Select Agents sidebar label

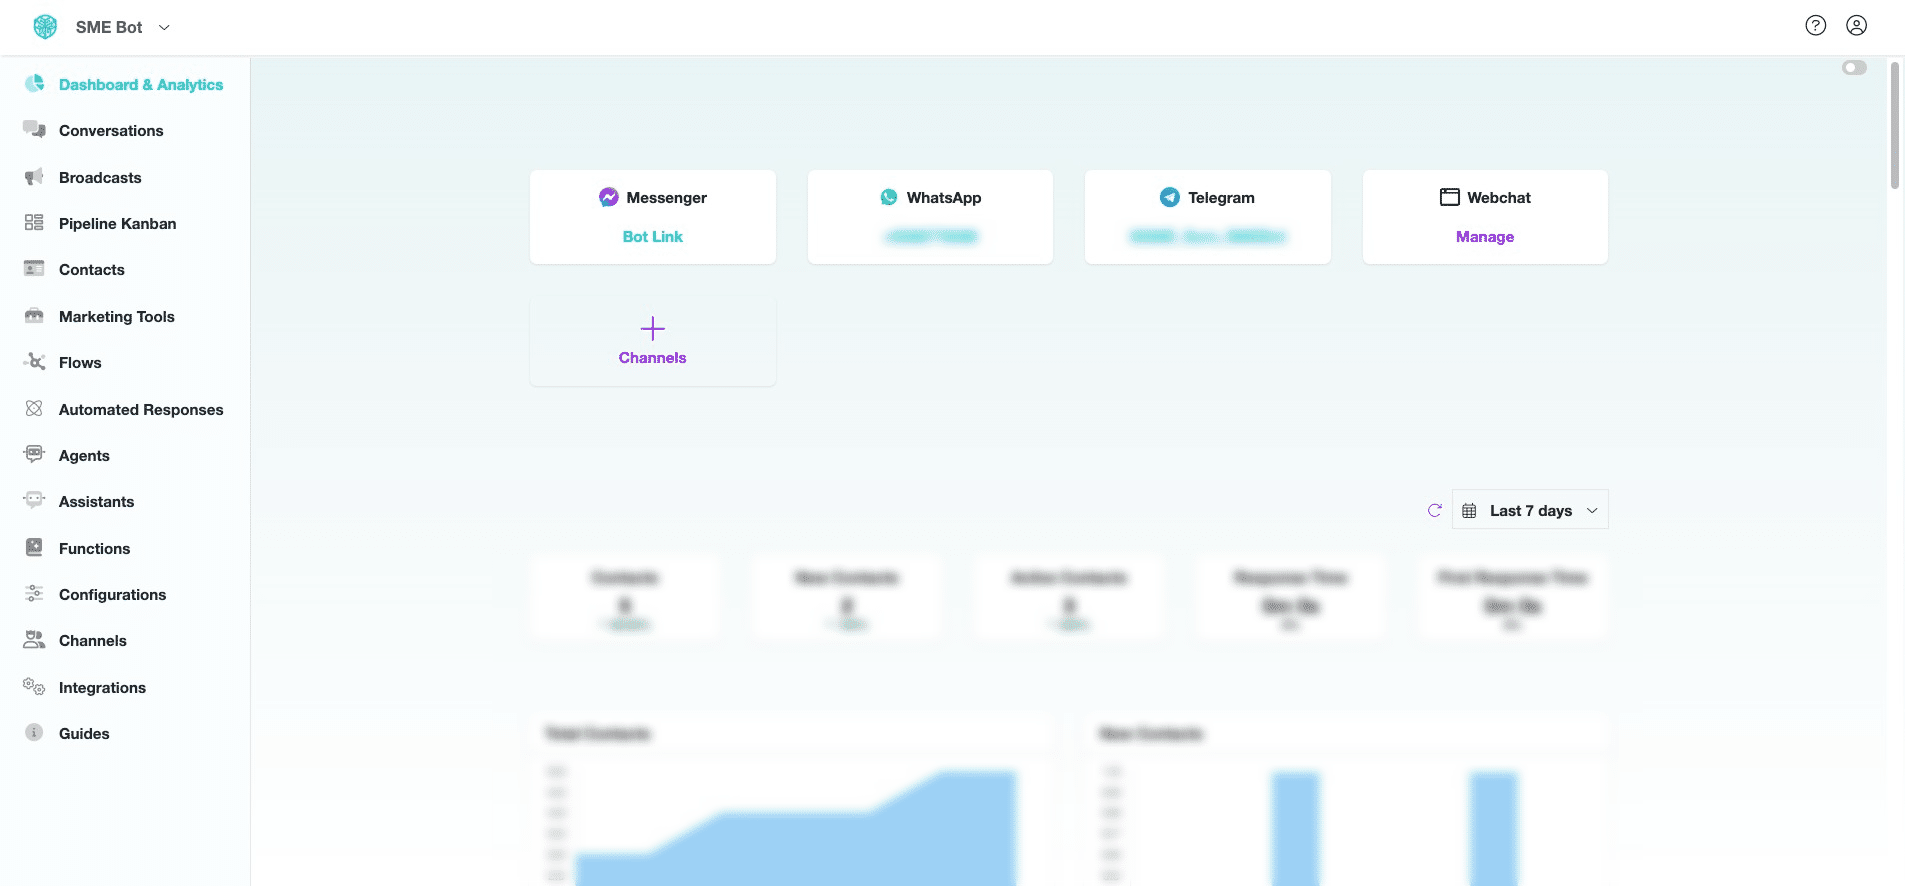pos(84,456)
